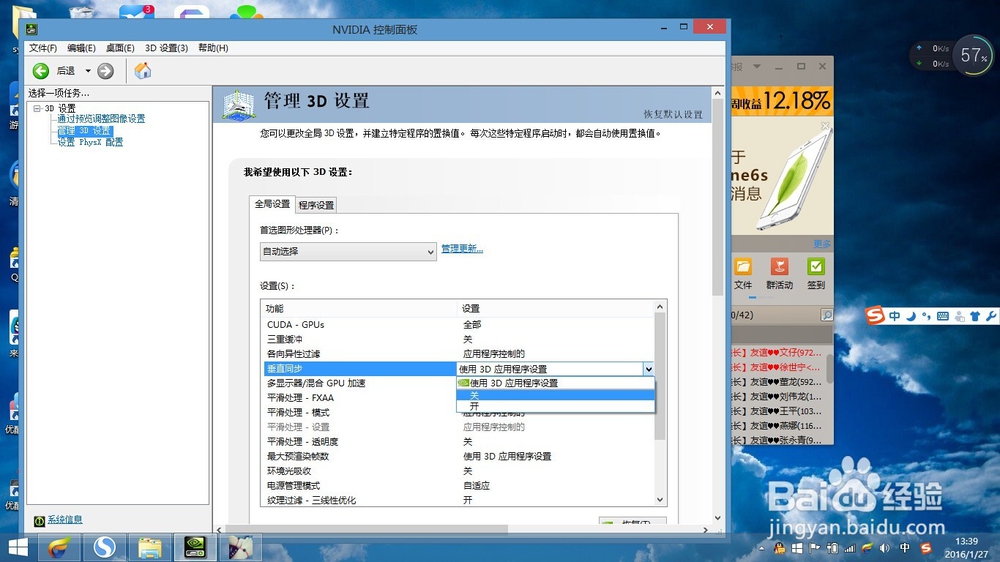Viewport: 1000px width, 562px height.
Task: Open the 文件(F) menu
Action: 43,48
